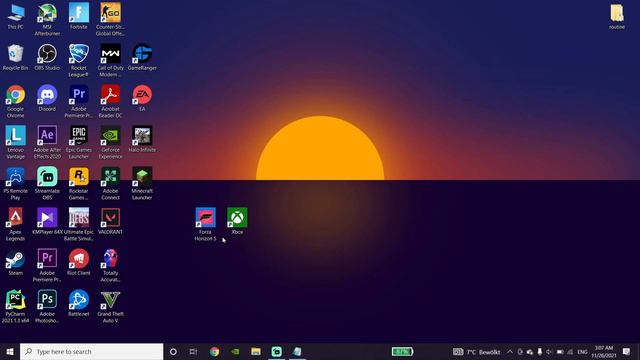
Task: Select the Apex Legends shortcut
Action: click(16, 224)
